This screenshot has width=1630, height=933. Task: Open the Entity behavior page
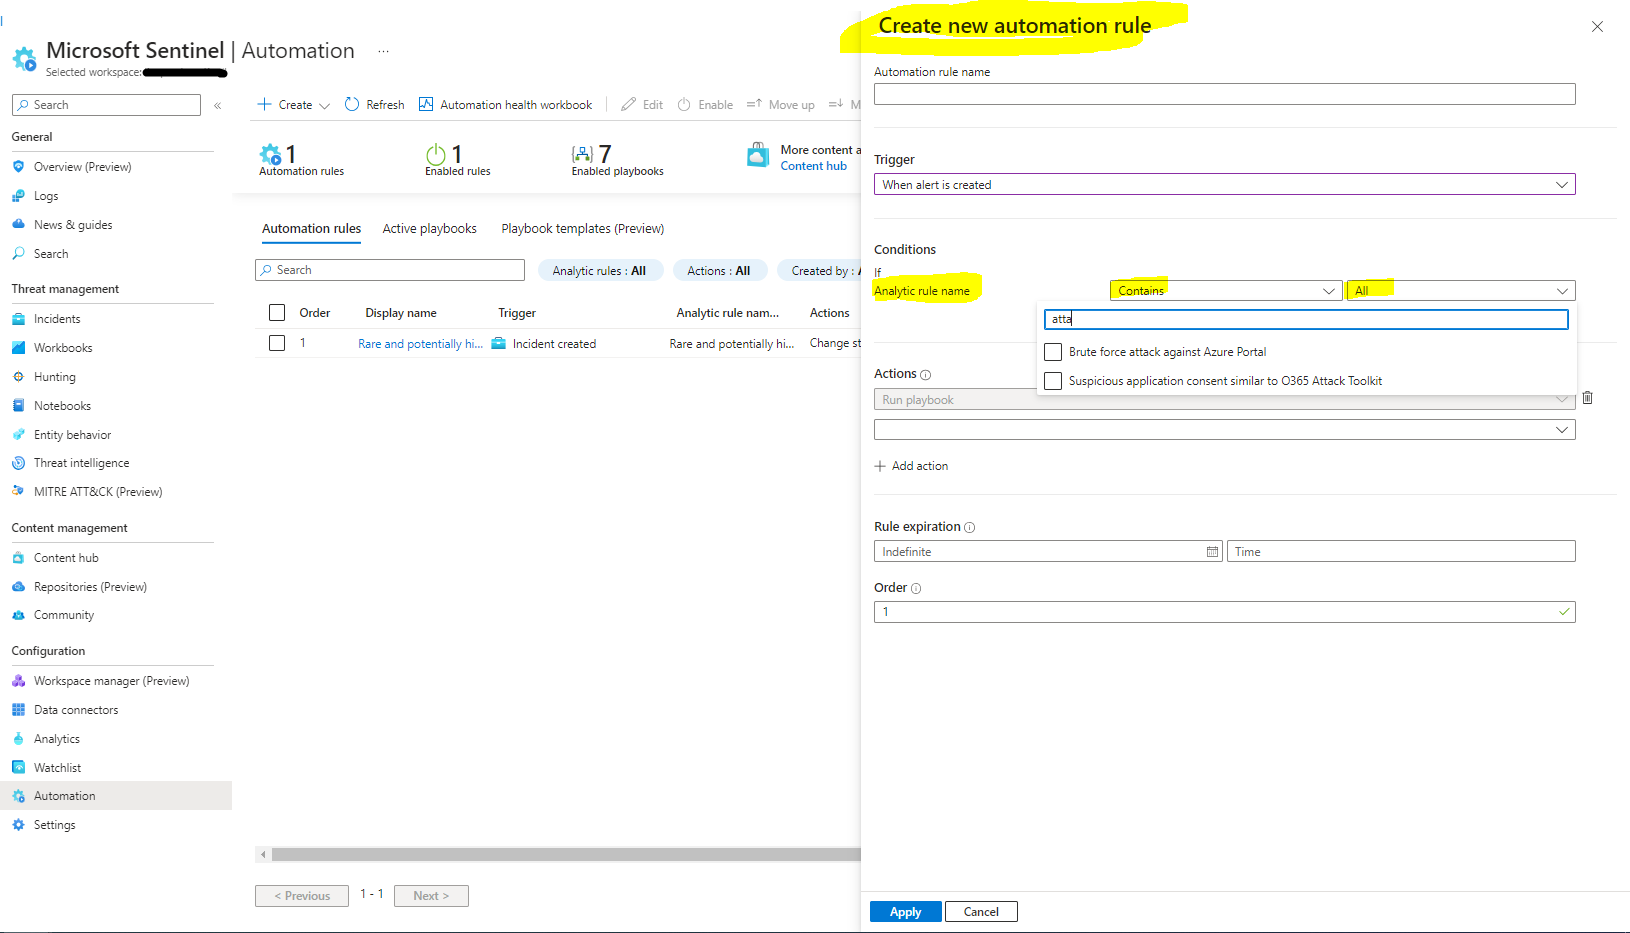click(70, 434)
